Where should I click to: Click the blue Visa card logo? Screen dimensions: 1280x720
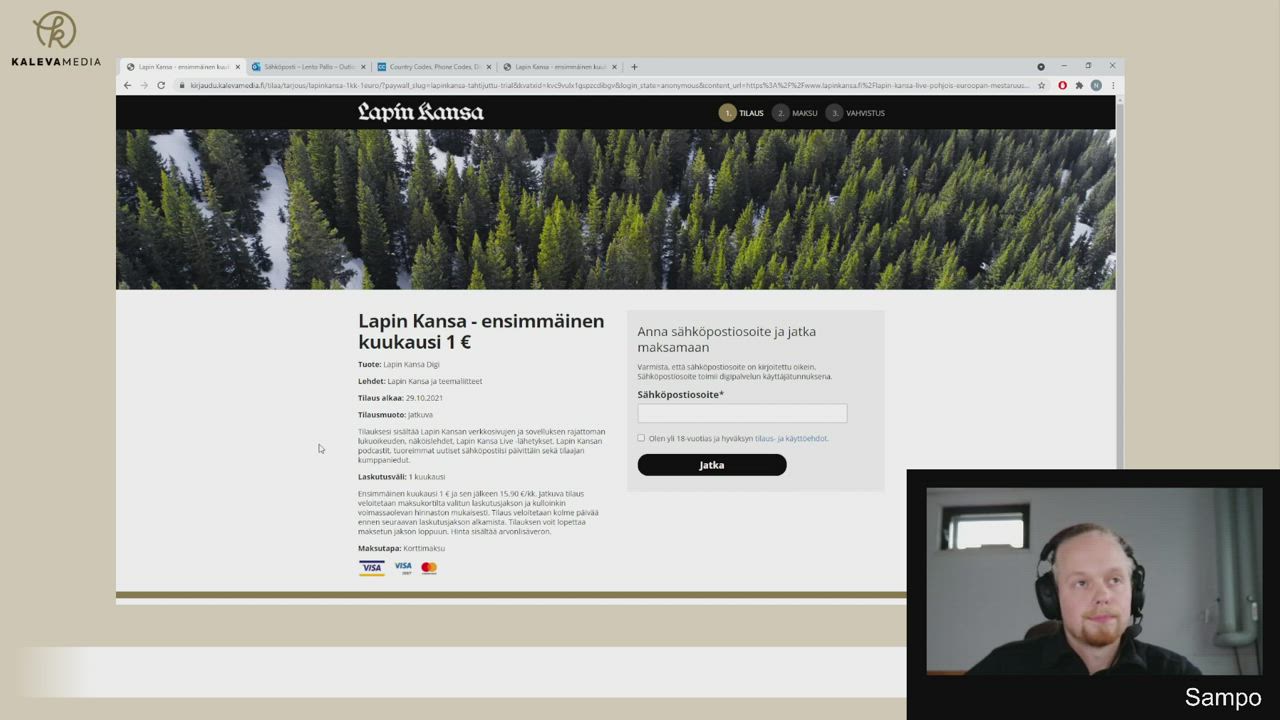coord(372,568)
